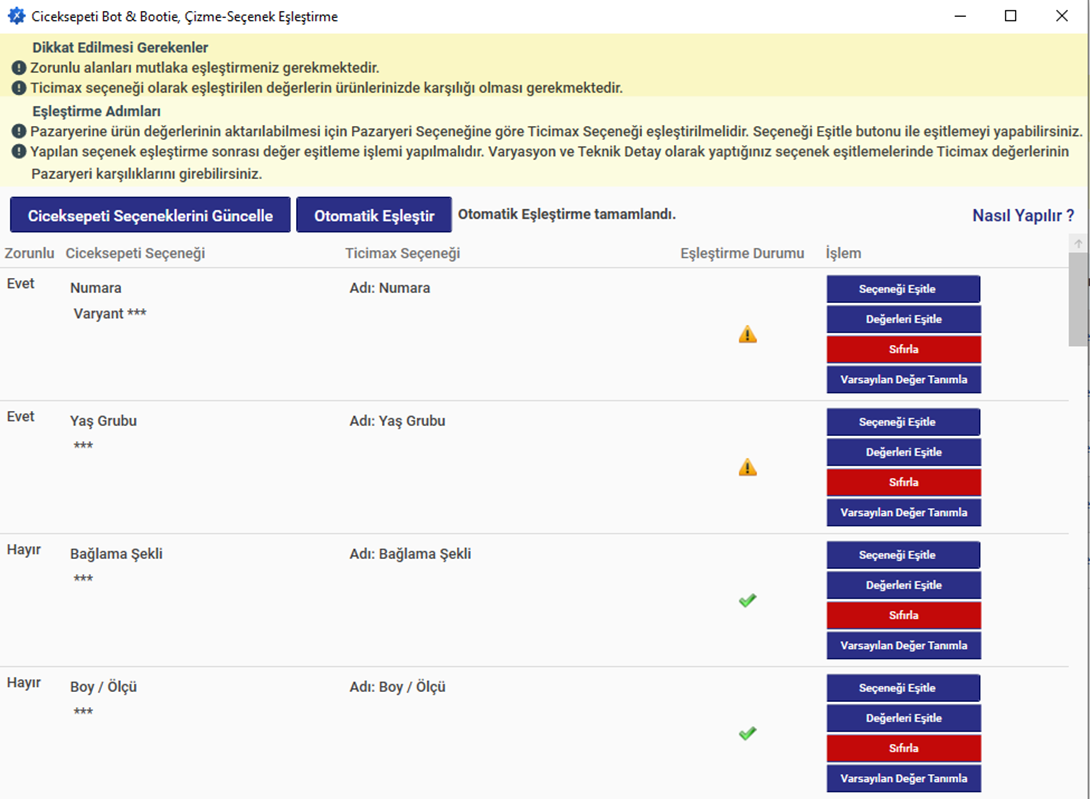The width and height of the screenshot is (1090, 799).
Task: Reset Boy / Ölçü mapping with Sıfırla
Action: tap(903, 748)
